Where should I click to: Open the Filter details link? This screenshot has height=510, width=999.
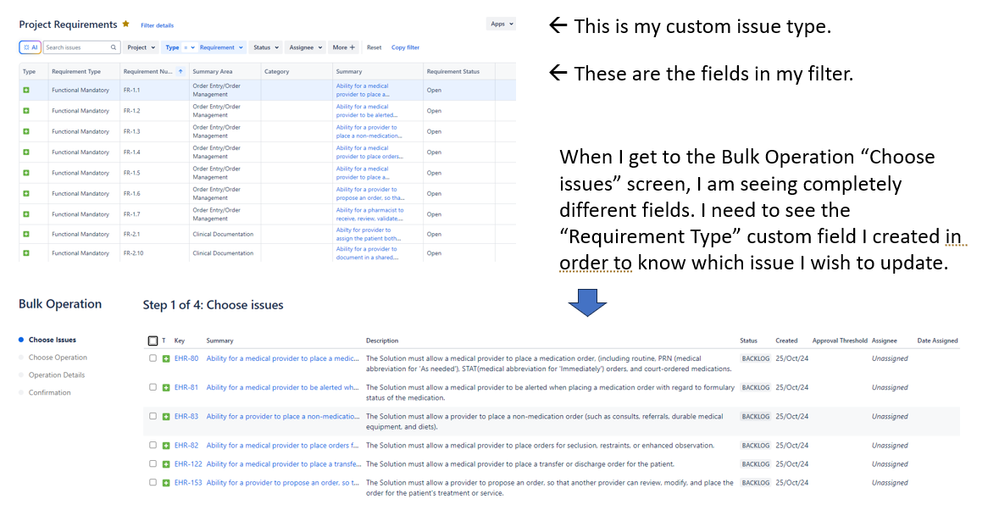pos(157,26)
